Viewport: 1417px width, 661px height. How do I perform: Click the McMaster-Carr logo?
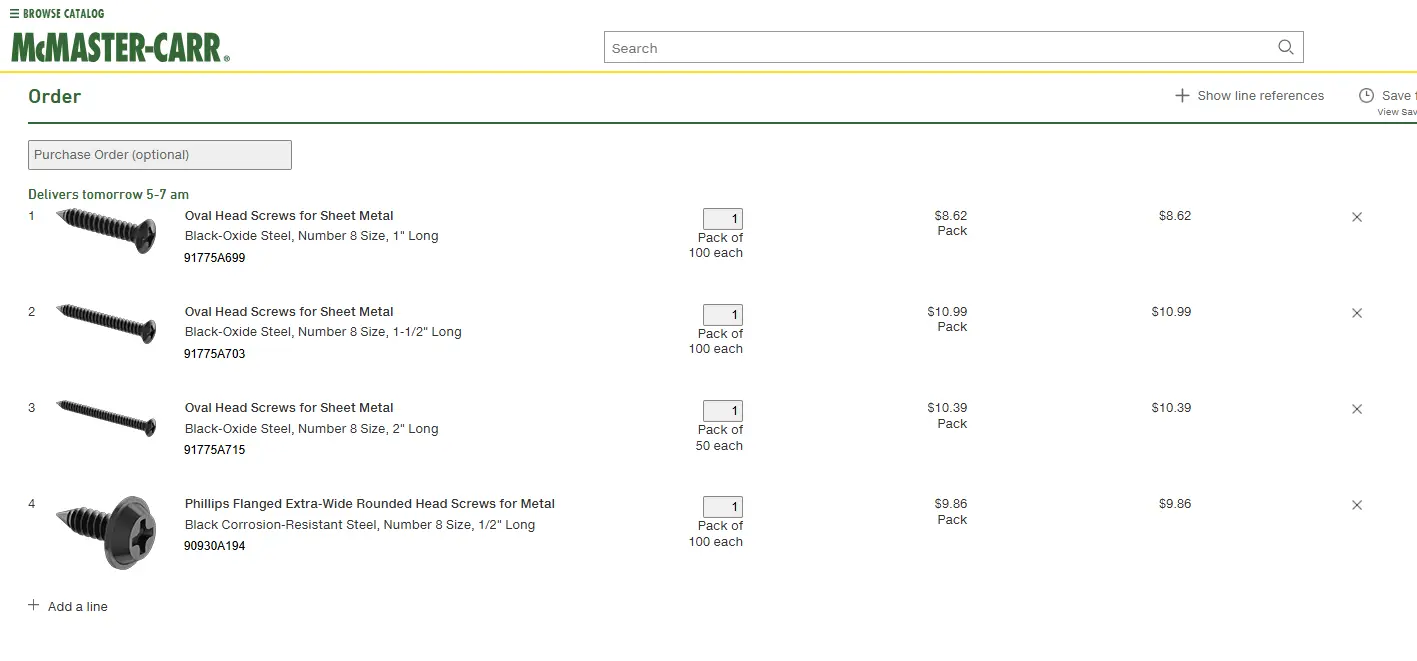click(x=120, y=47)
